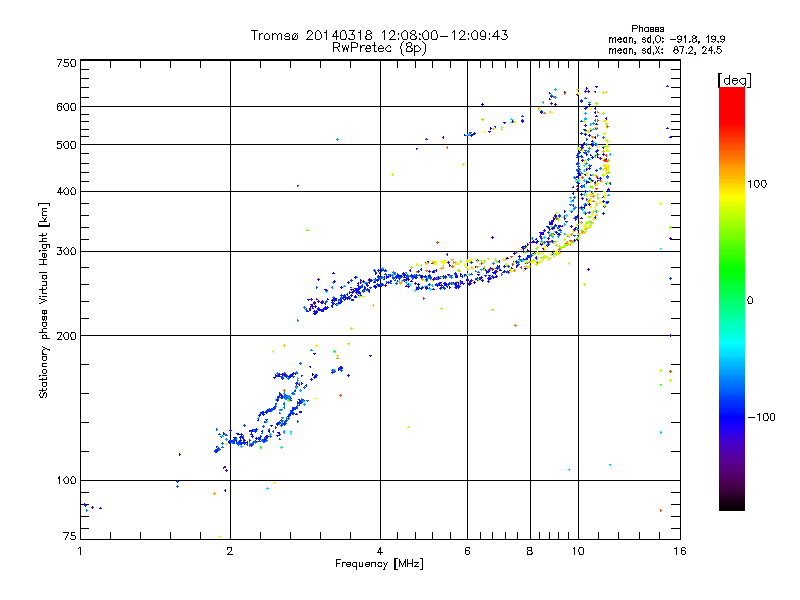
Task: Click the 6 label on the frequency axis
Action: [x=467, y=551]
